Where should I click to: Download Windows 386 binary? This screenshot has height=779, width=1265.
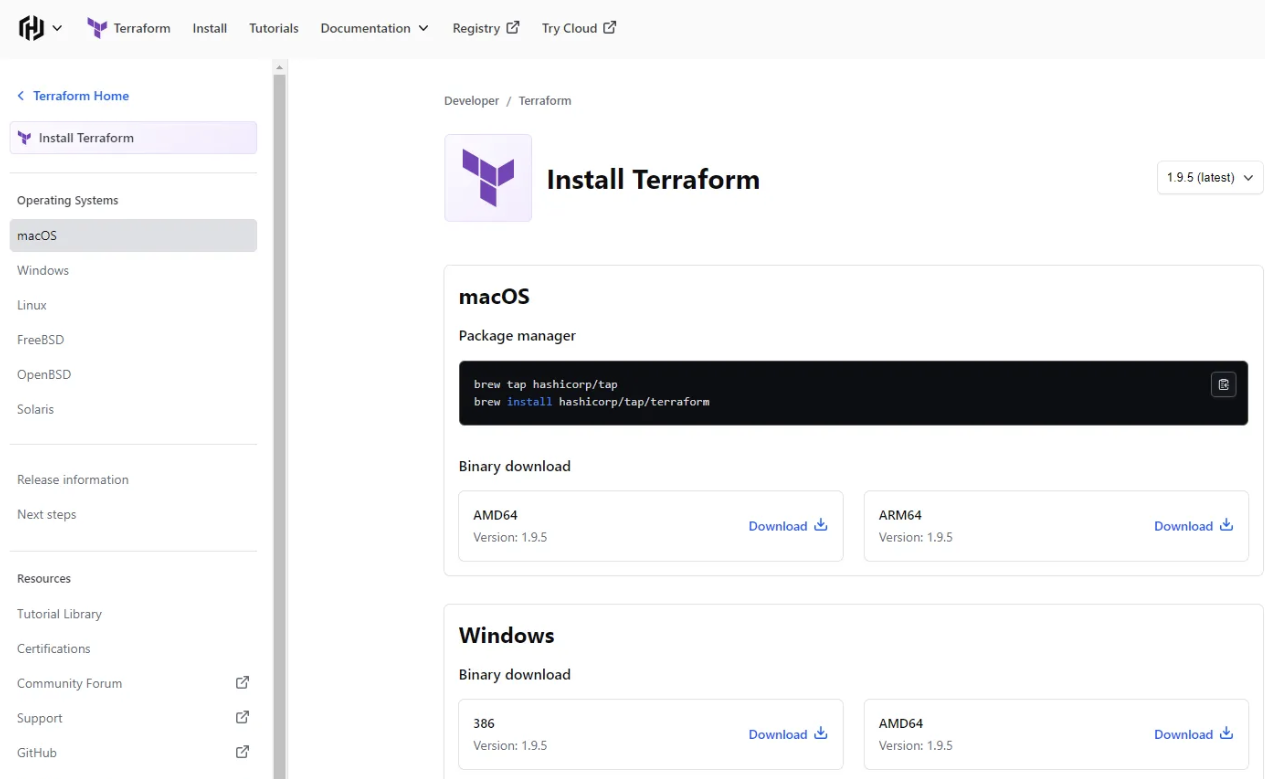point(788,734)
